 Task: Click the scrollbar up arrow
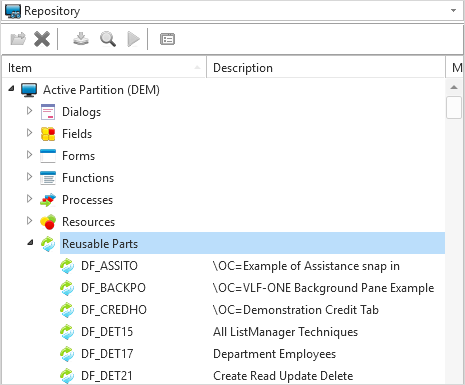[454, 87]
